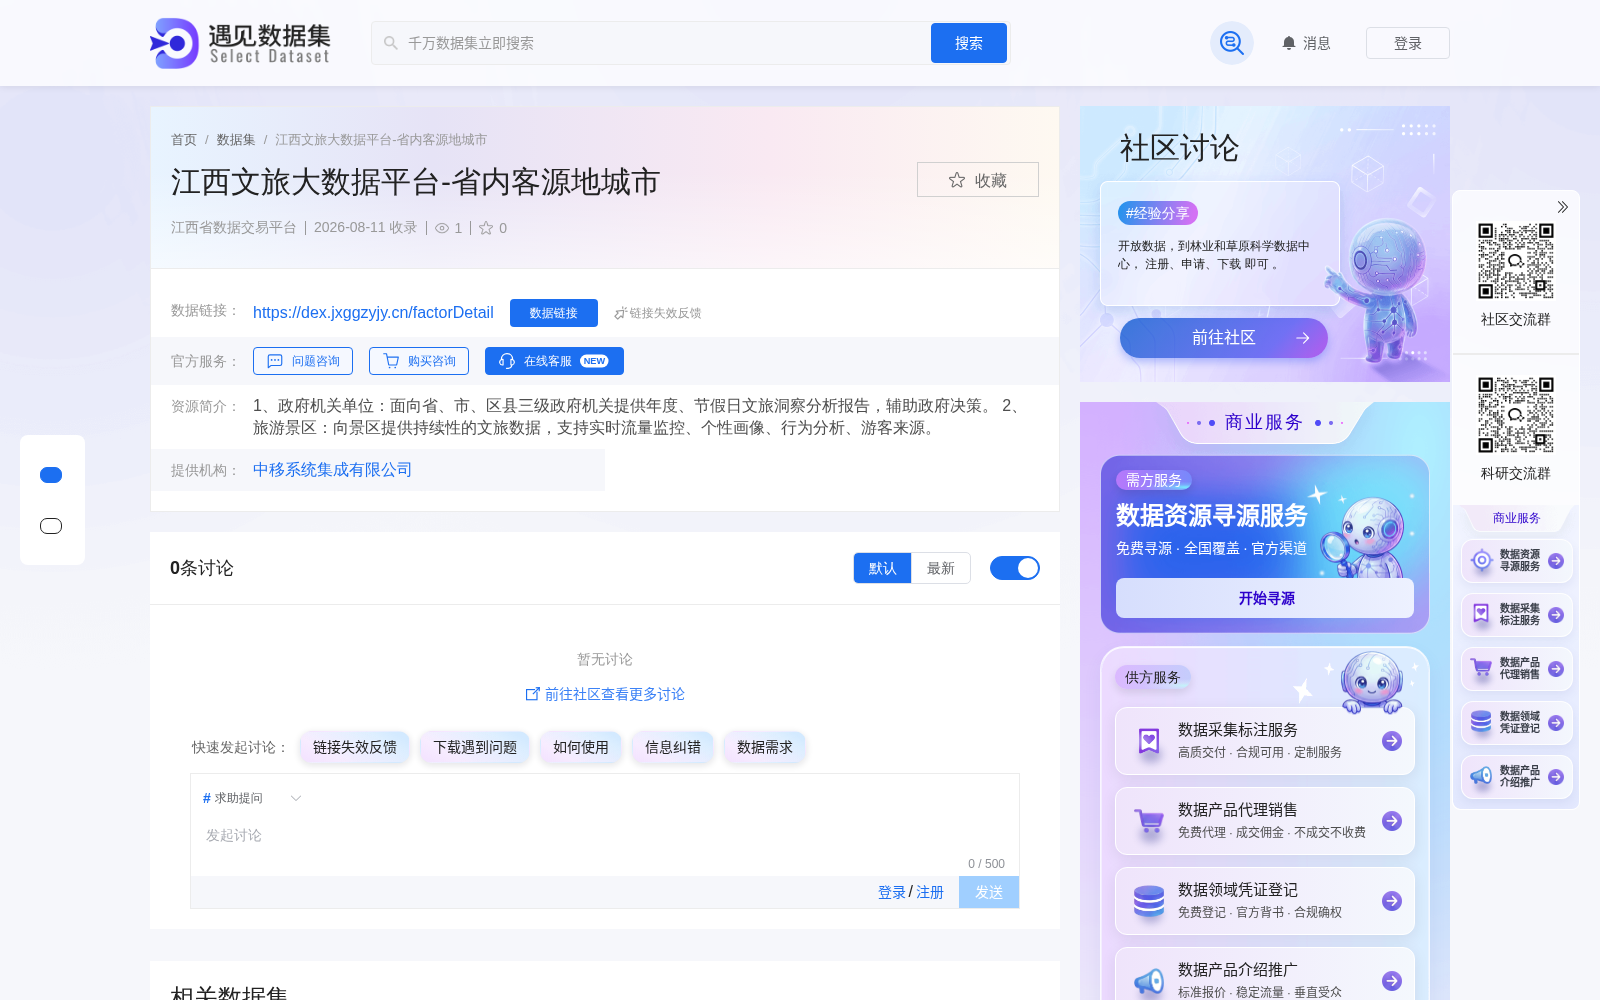Click the bookmark icon of 数据采集标注服务 card
This screenshot has height=1000, width=1600.
1149,741
